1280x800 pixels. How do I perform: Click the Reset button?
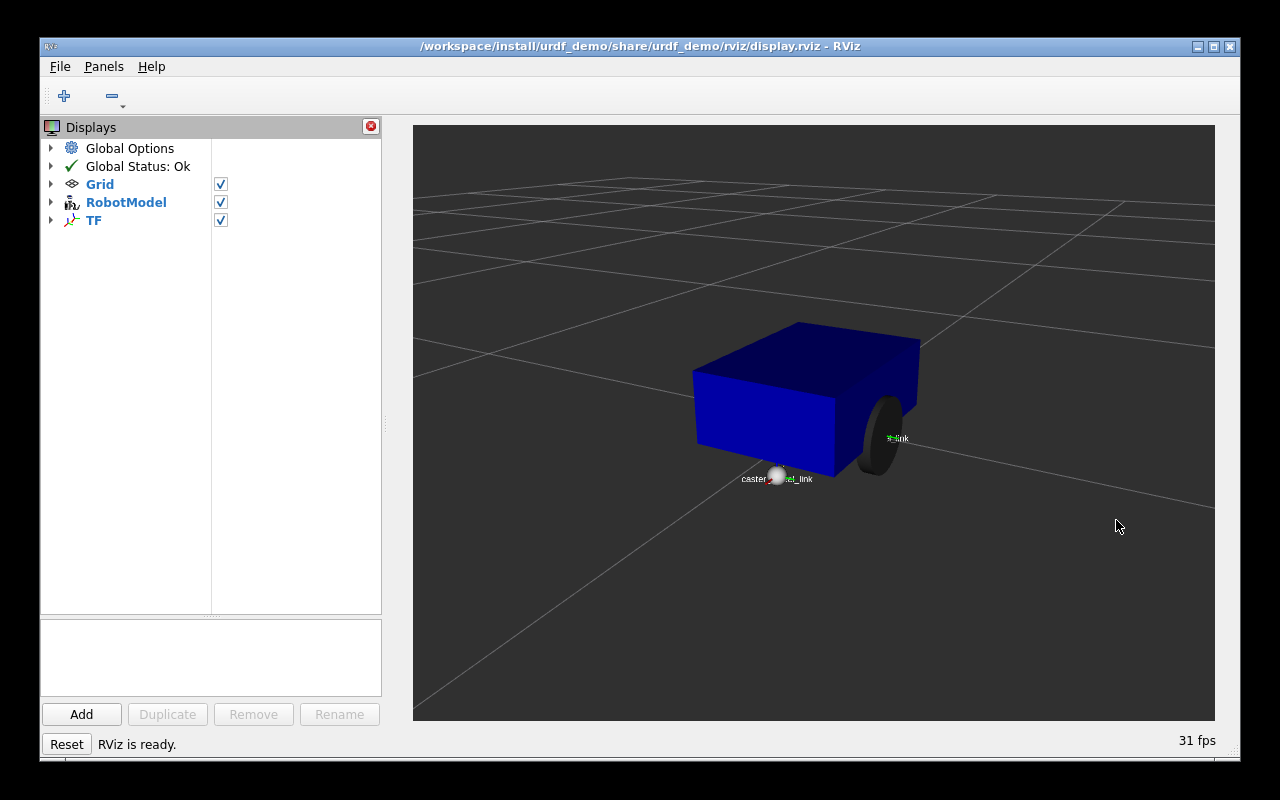[x=67, y=744]
